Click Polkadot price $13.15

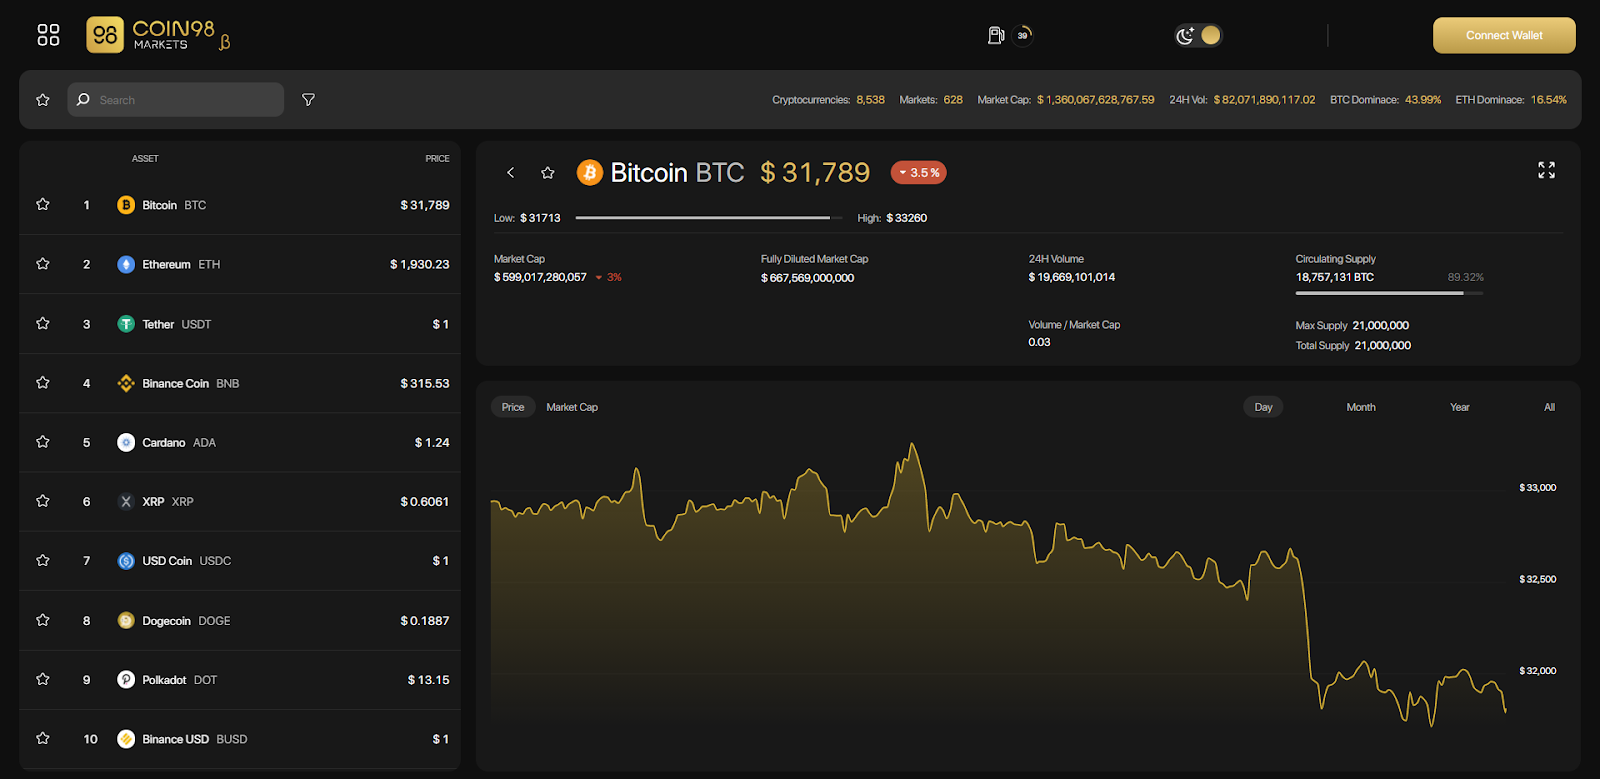(x=429, y=680)
